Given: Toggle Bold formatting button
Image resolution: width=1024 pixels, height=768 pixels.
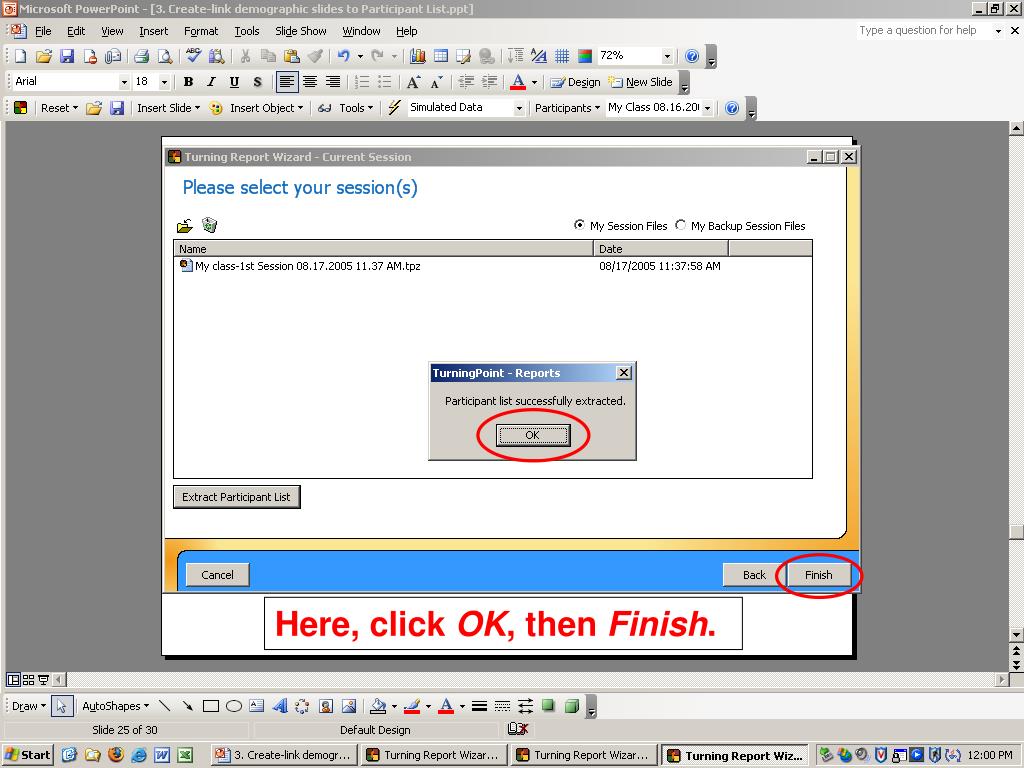Looking at the screenshot, I should 188,82.
